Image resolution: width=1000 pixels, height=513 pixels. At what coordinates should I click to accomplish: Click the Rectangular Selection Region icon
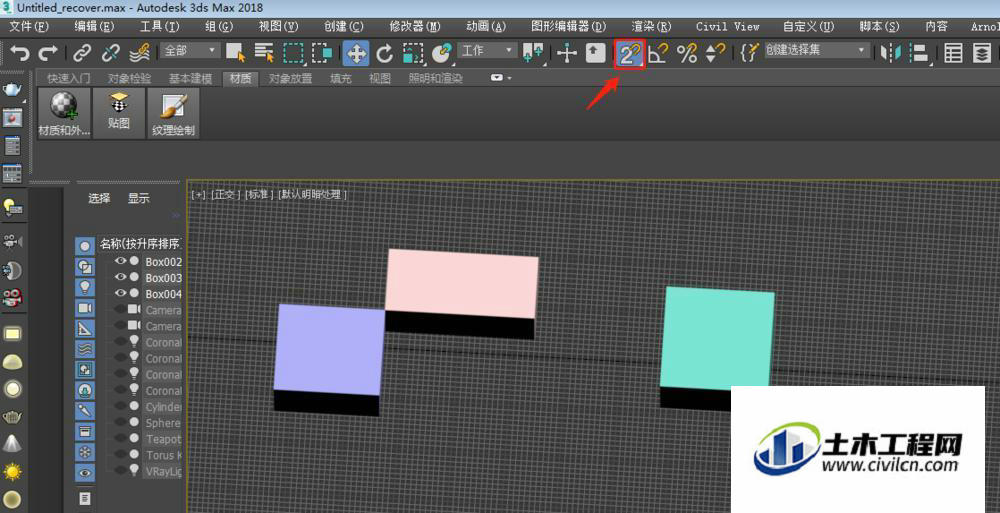coord(293,52)
